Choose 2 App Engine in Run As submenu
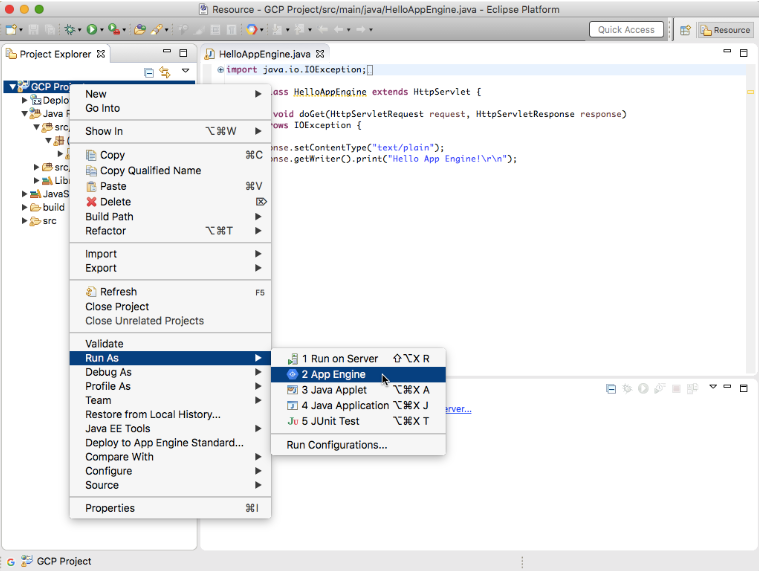The height and width of the screenshot is (571, 759). (x=333, y=375)
